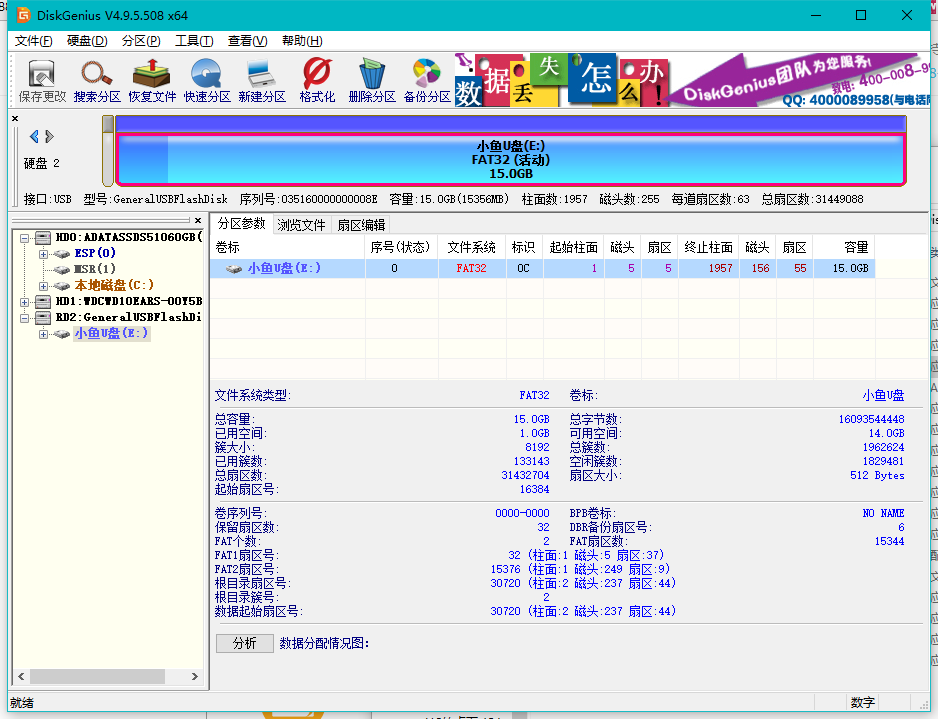Open the 格式化 format tool
The height and width of the screenshot is (719, 938).
316,78
